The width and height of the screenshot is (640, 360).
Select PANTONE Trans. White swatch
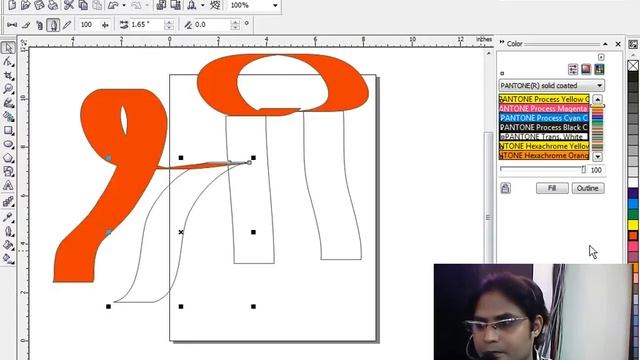[544, 137]
